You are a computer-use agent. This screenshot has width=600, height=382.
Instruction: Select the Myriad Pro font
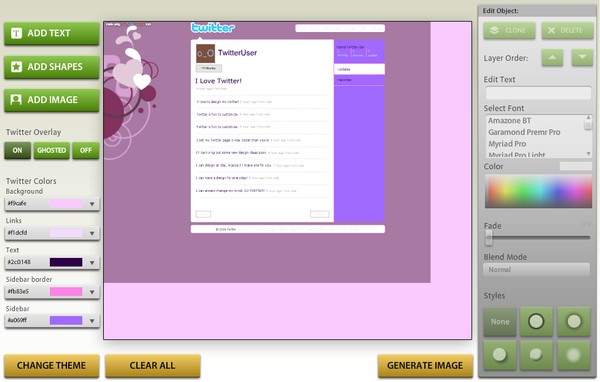[x=507, y=144]
